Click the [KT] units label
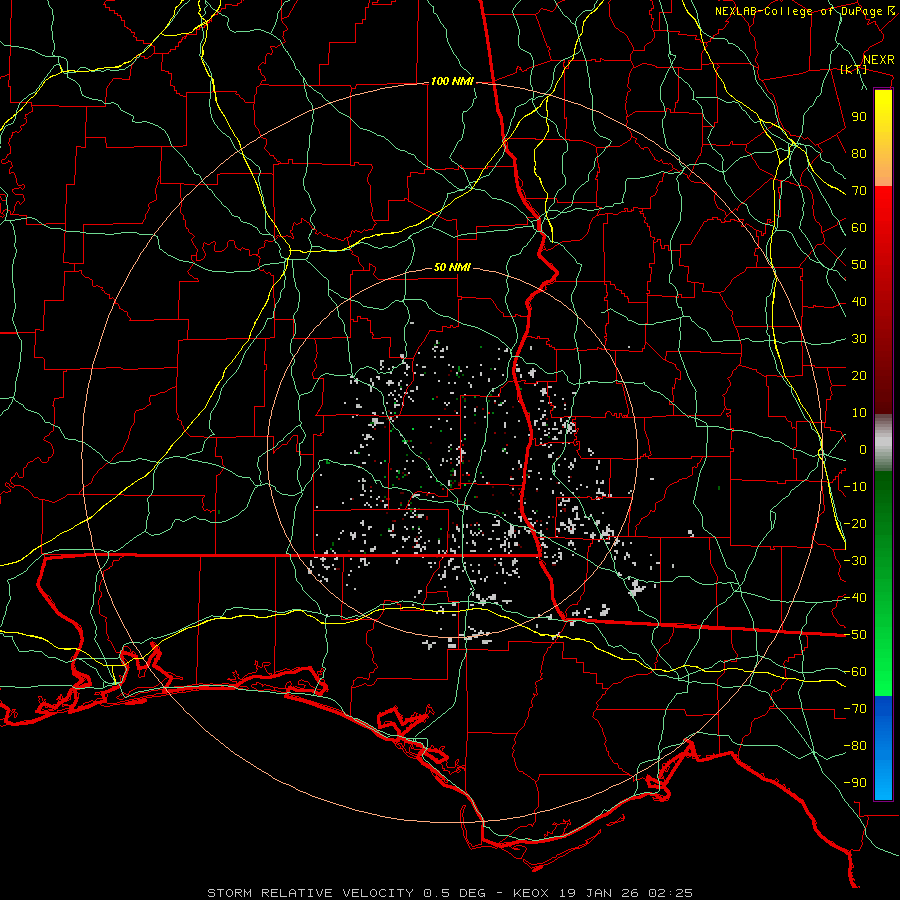 854,69
